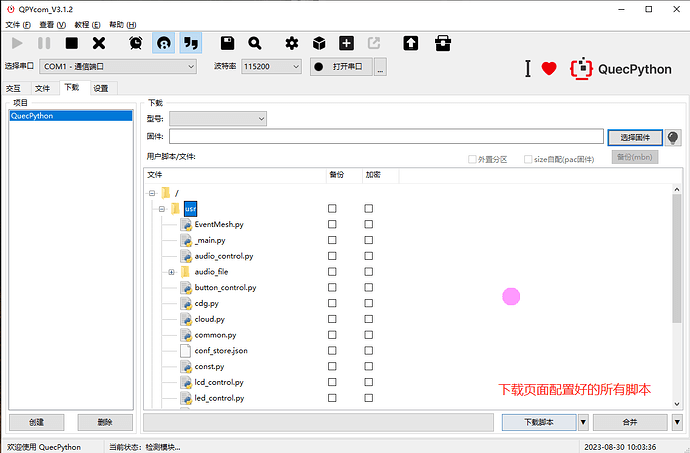The width and height of the screenshot is (690, 453).
Task: Open the 115200 baud rate dropdown
Action: click(271, 66)
